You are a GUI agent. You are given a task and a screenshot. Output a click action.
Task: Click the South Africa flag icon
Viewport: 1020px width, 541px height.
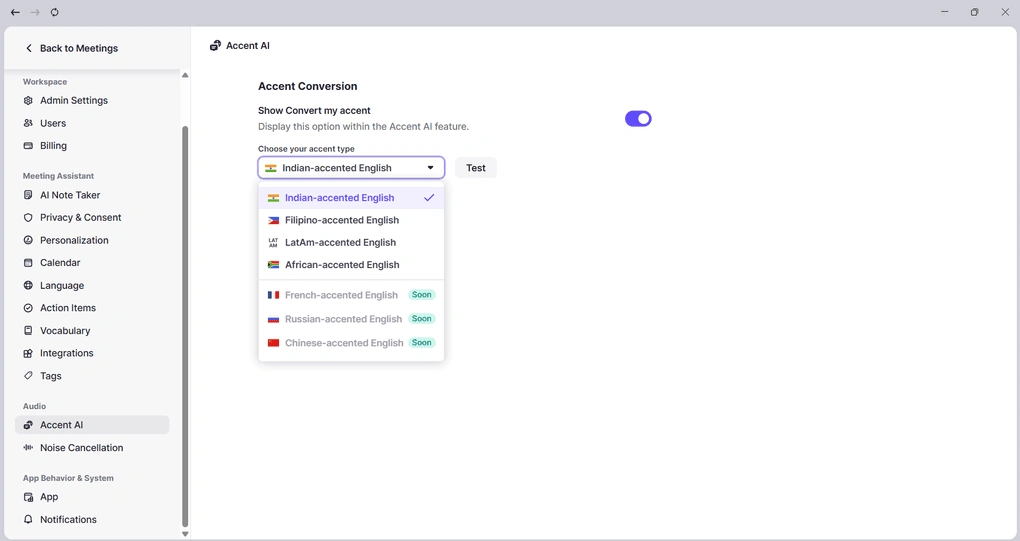click(x=273, y=265)
